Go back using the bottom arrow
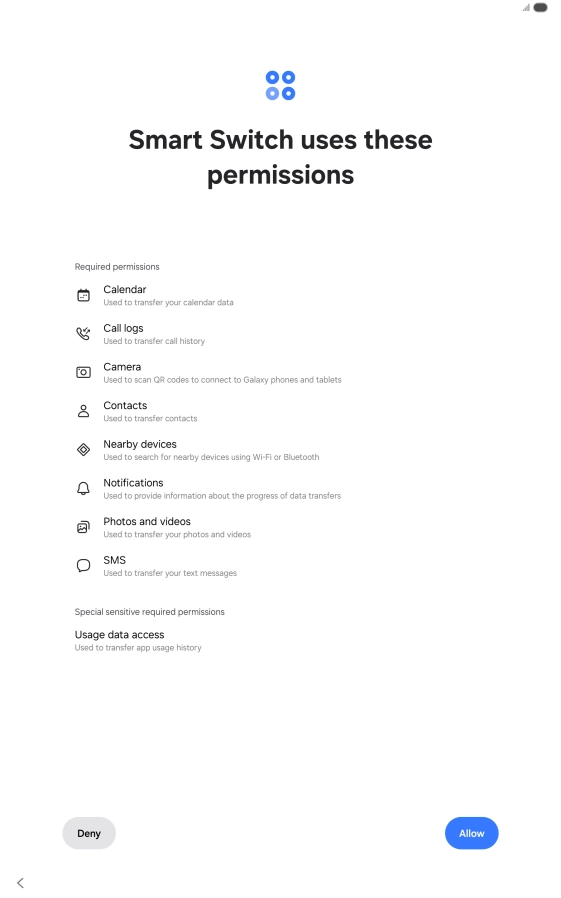This screenshot has width=561, height=898. (21, 883)
